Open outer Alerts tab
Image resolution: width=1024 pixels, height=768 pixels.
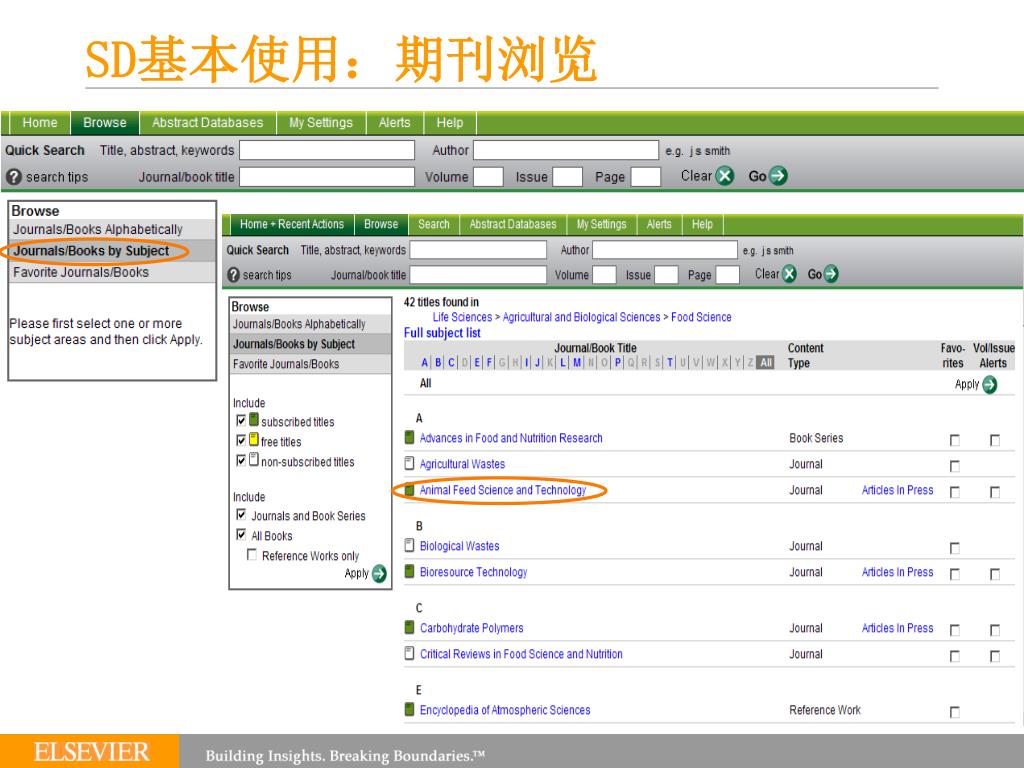pos(394,123)
